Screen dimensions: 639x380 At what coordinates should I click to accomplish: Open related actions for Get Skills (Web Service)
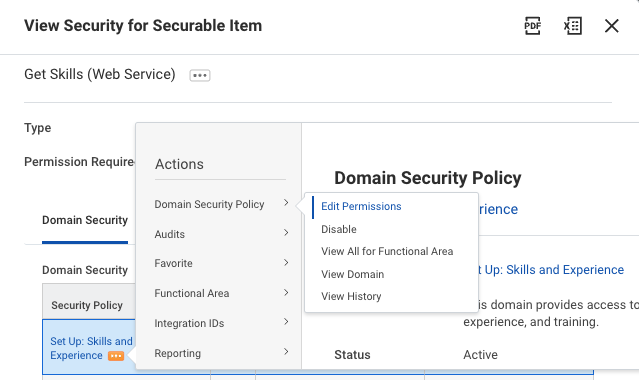200,75
